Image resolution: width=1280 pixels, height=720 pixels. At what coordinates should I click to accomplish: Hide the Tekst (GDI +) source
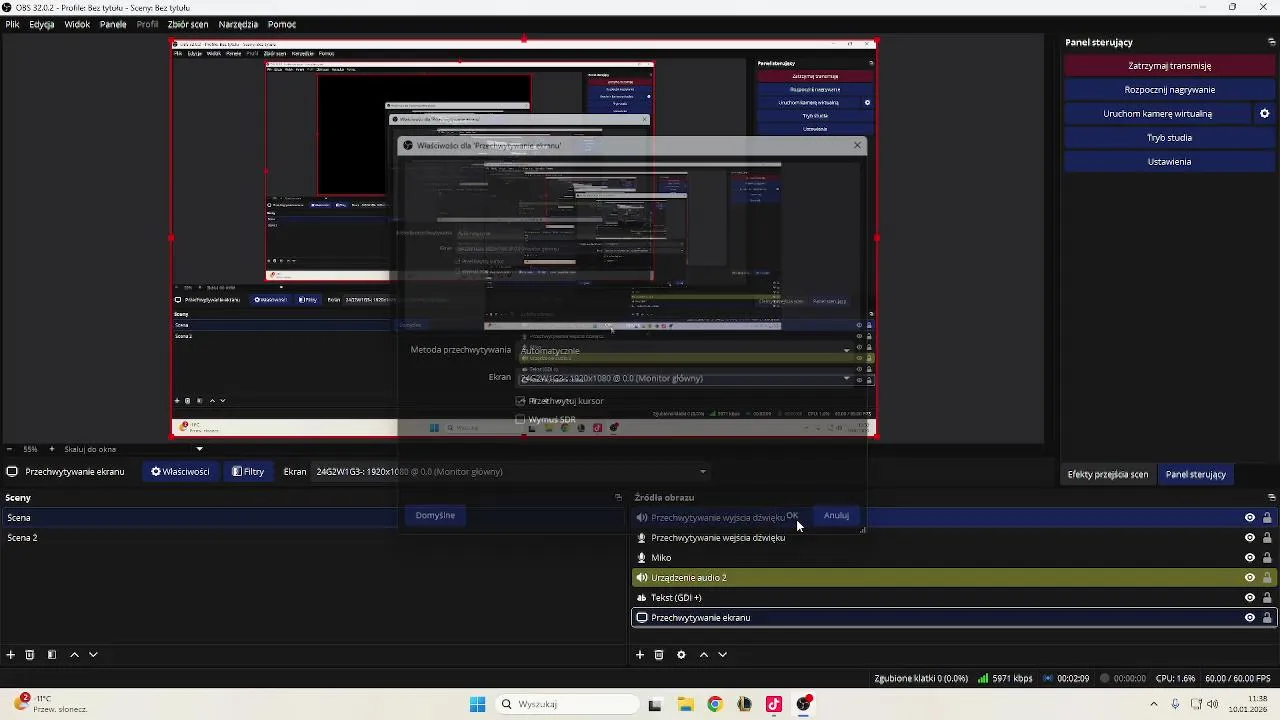(1249, 598)
